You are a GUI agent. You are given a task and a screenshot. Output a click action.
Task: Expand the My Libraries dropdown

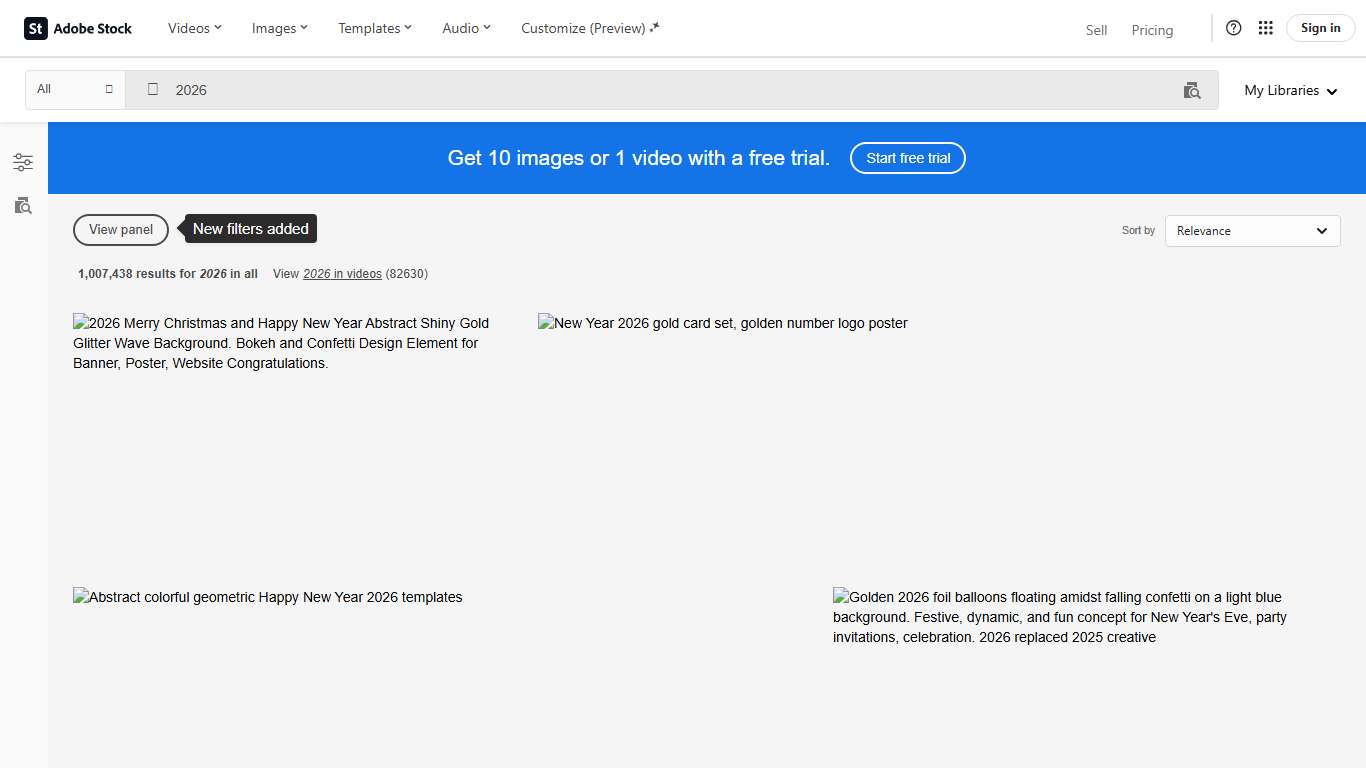pos(1290,90)
